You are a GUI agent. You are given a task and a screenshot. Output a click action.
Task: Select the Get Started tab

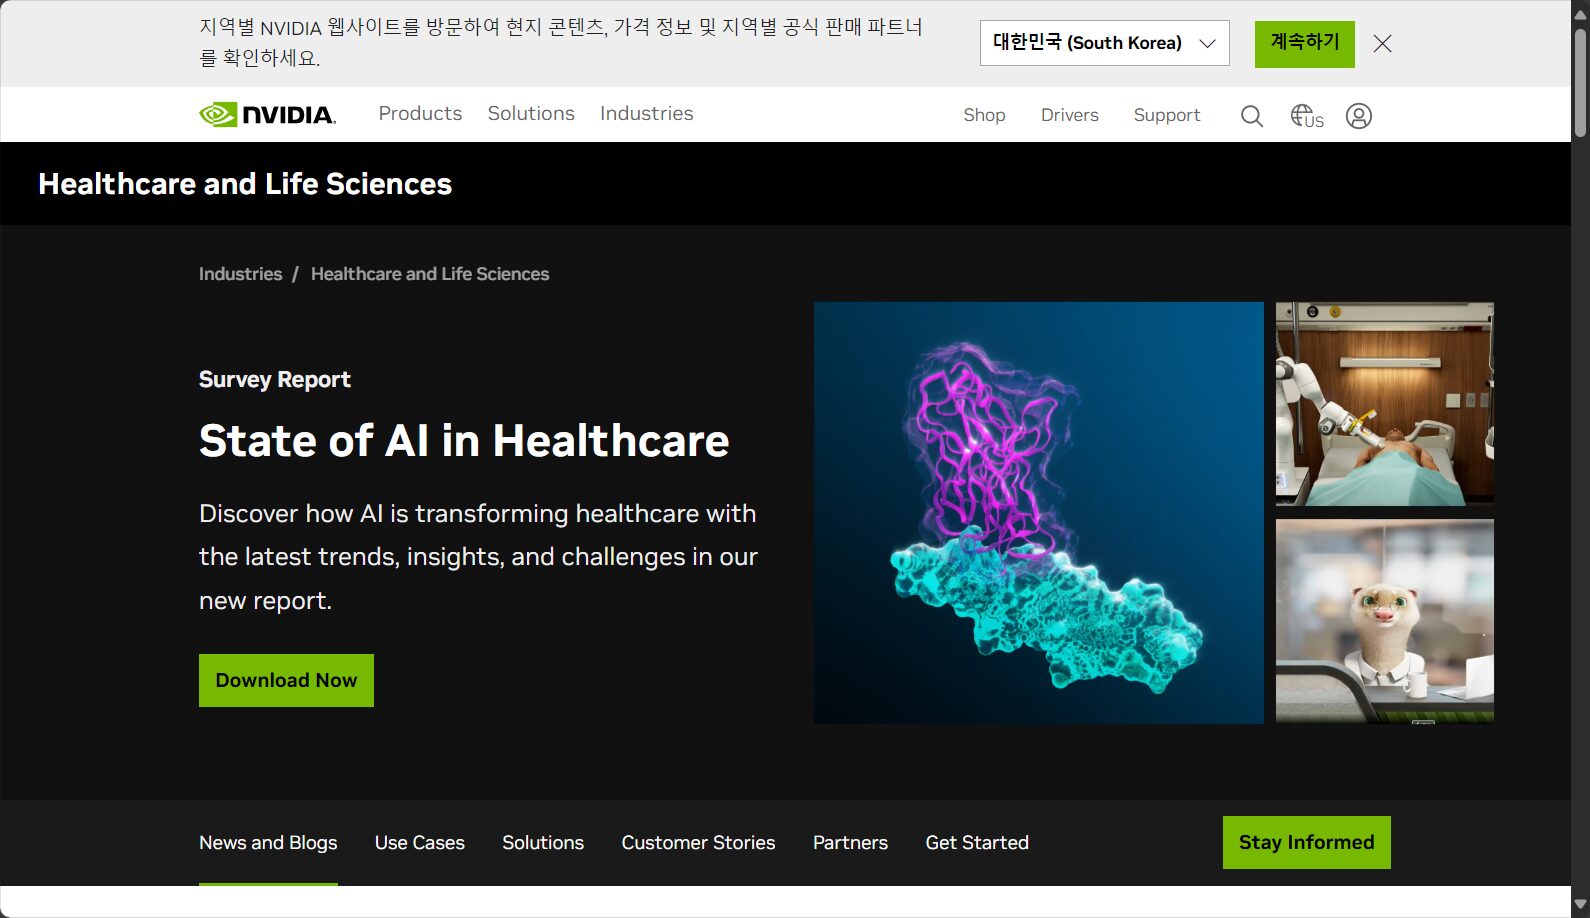point(977,843)
